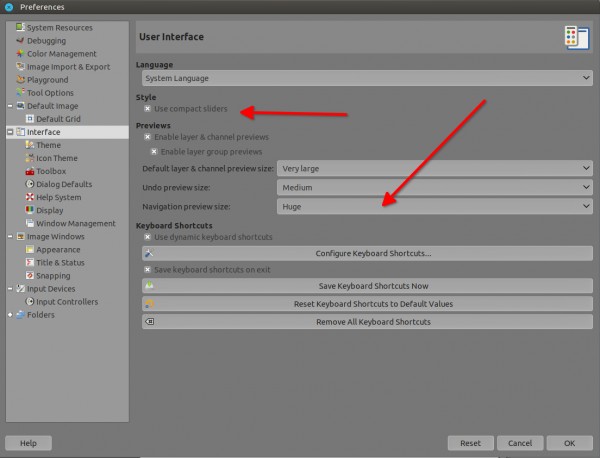Disable Enable layer group previews checkbox
The width and height of the screenshot is (600, 458).
pyautogui.click(x=154, y=152)
